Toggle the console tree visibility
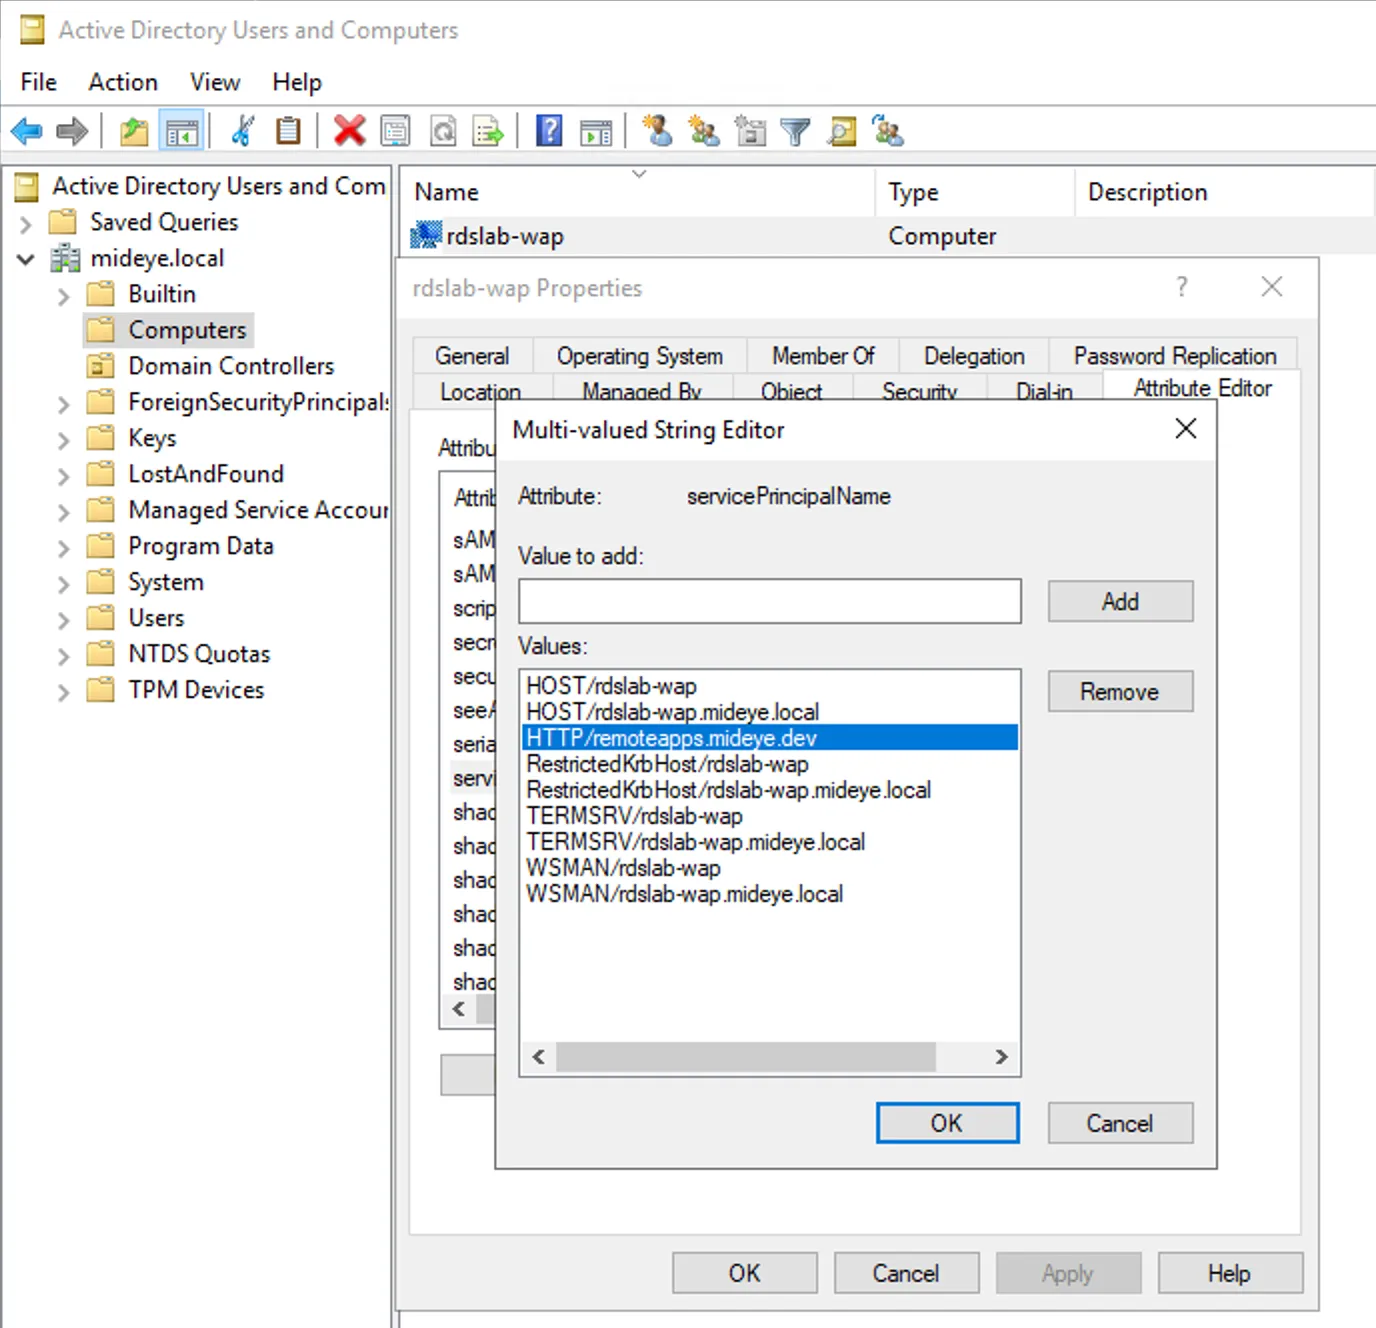Image resolution: width=1376 pixels, height=1328 pixels. click(x=182, y=130)
